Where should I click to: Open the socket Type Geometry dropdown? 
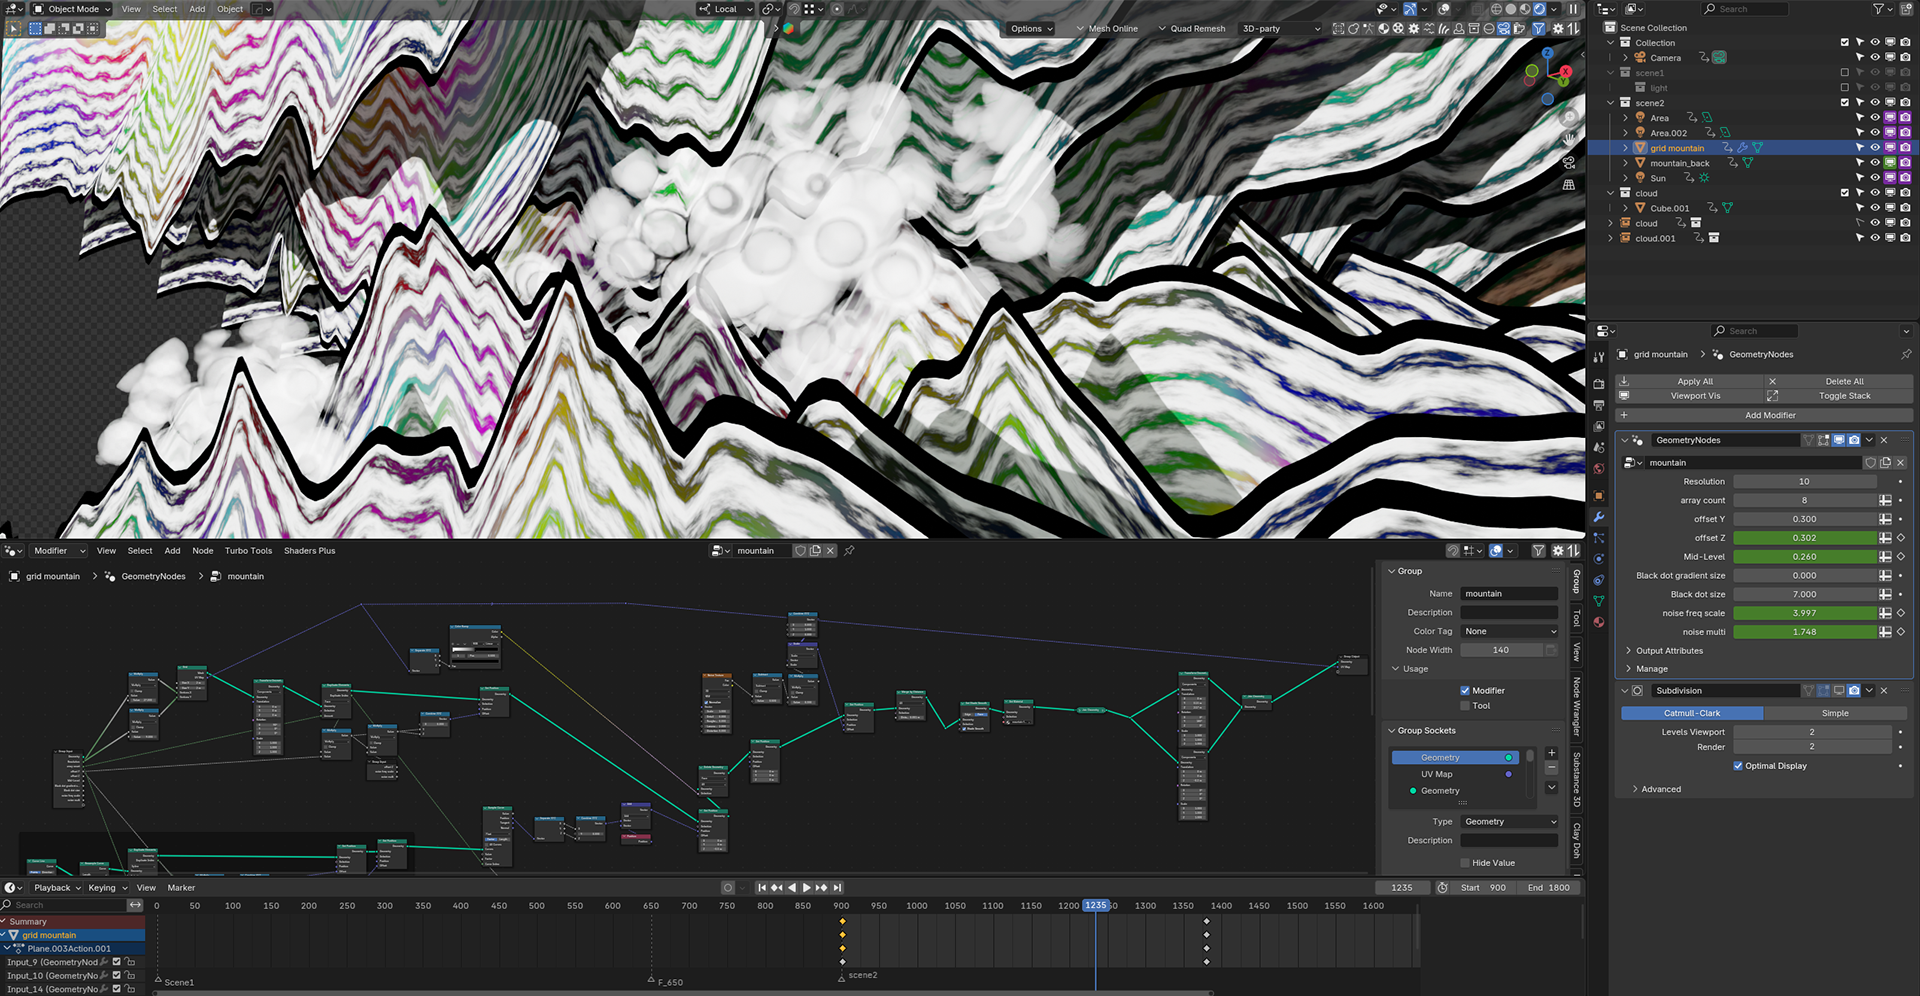coord(1509,822)
